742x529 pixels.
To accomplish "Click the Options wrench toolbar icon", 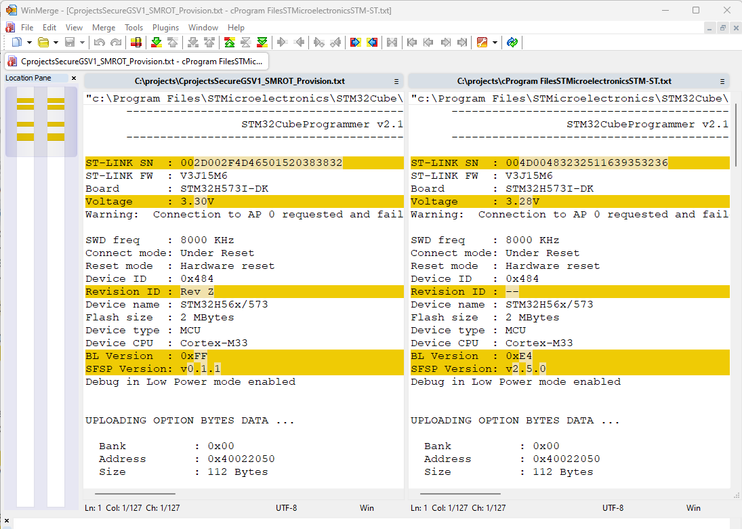I will coord(482,43).
